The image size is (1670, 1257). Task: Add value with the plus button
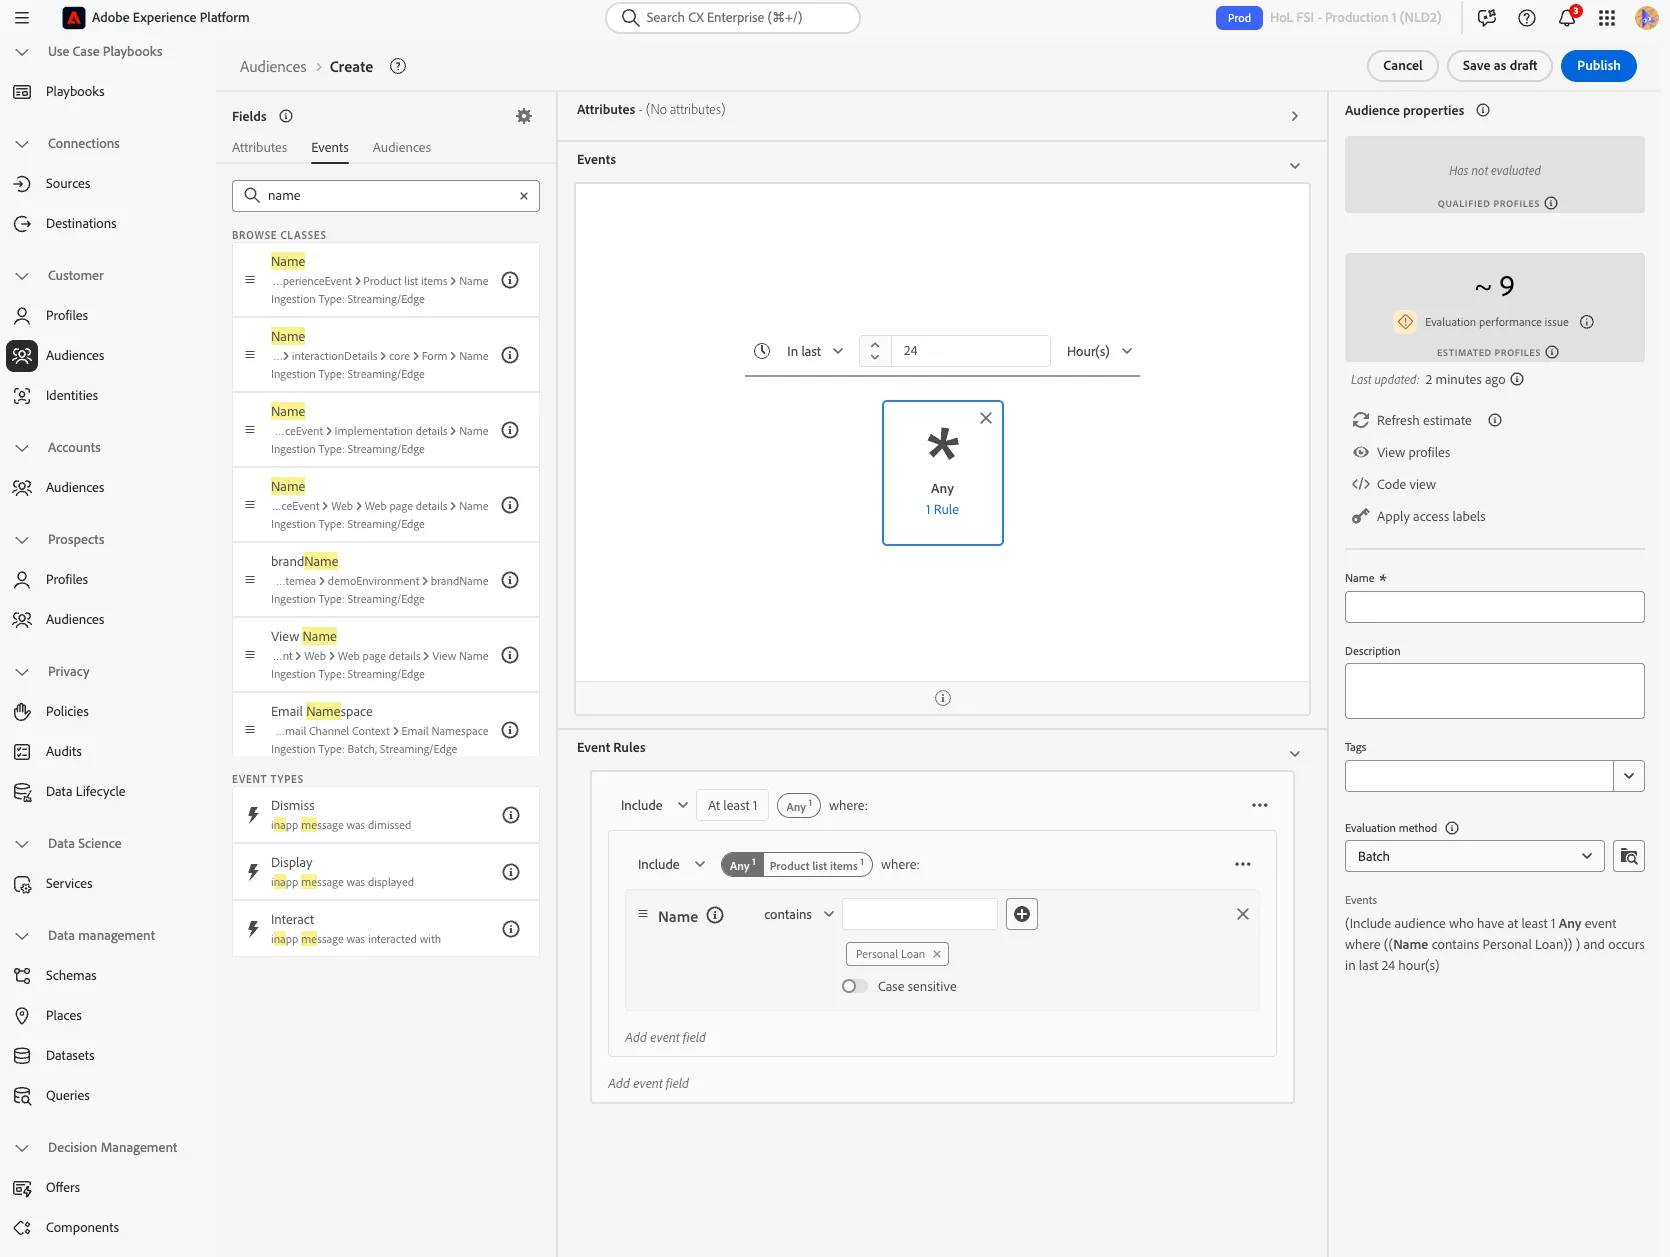(1022, 914)
